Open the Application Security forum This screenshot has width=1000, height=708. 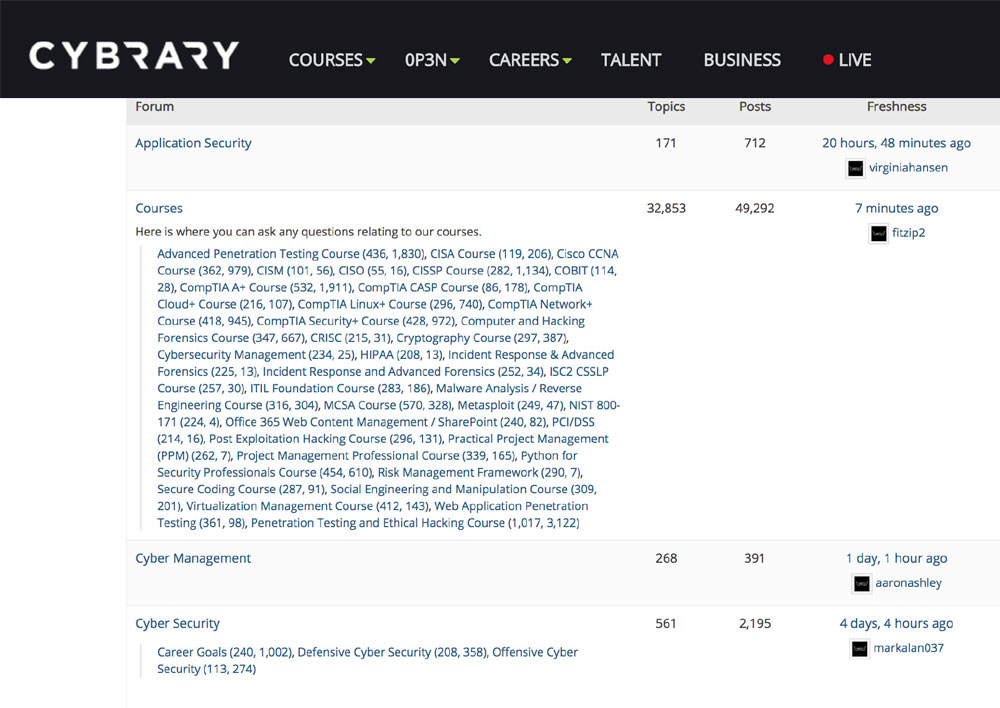193,143
